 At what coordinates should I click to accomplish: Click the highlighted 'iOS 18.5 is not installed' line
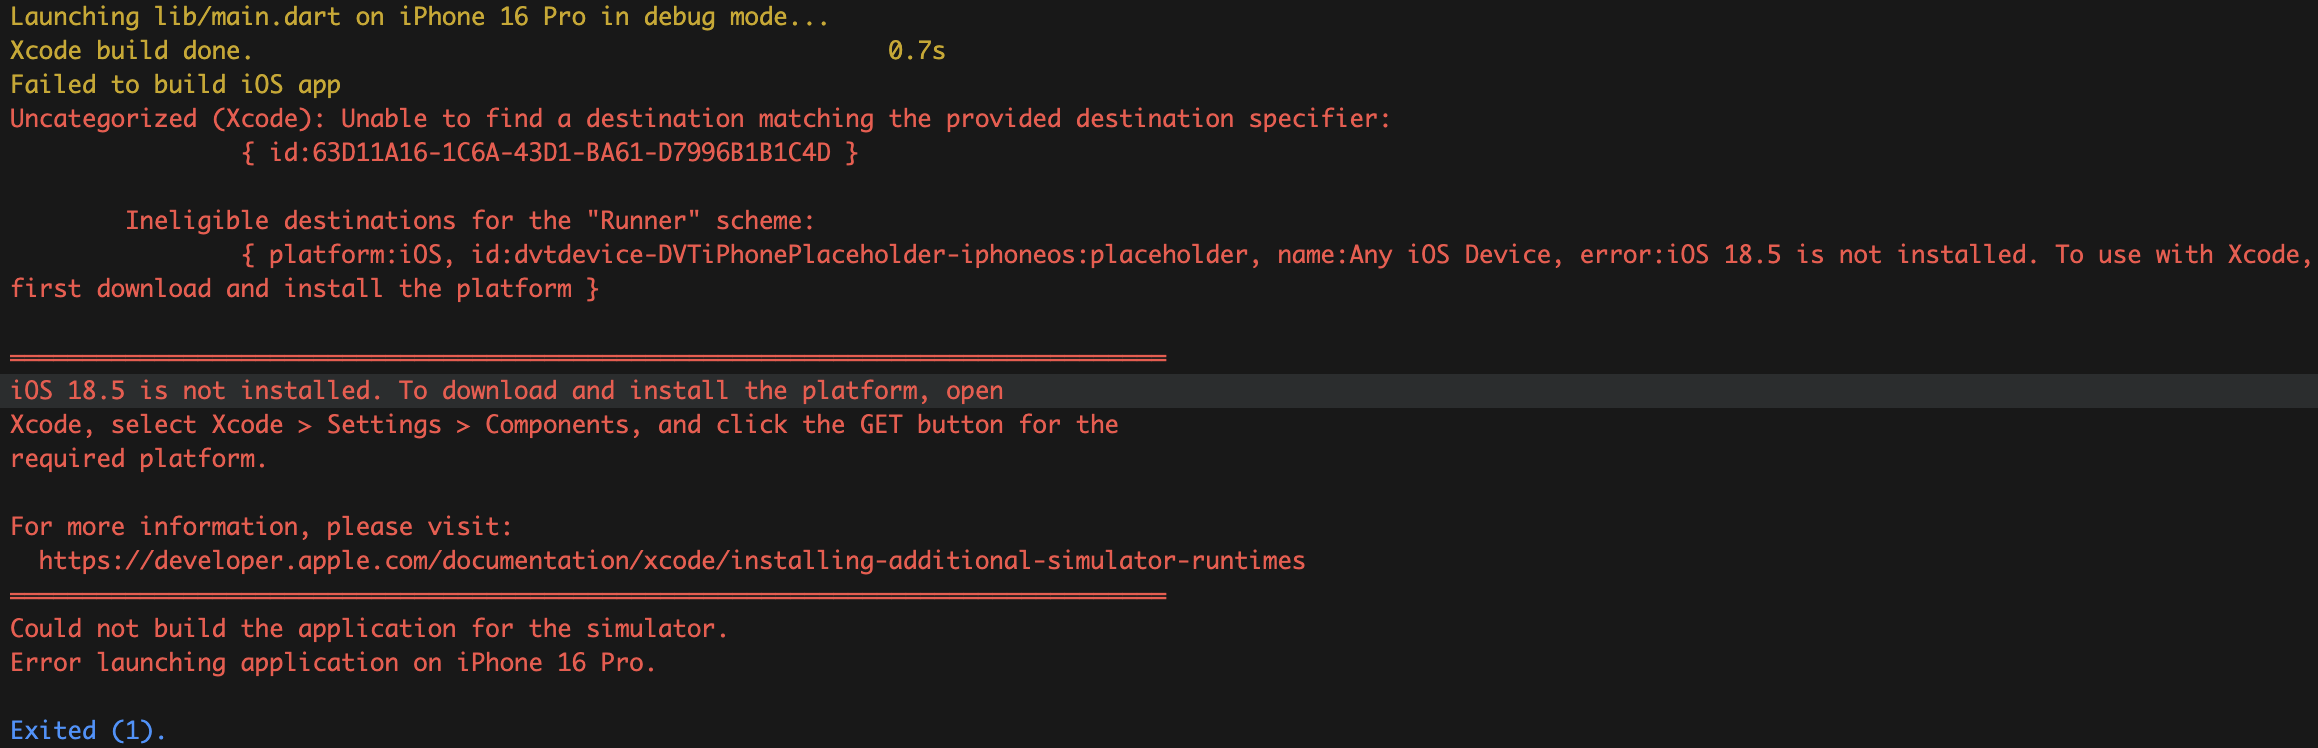505,391
